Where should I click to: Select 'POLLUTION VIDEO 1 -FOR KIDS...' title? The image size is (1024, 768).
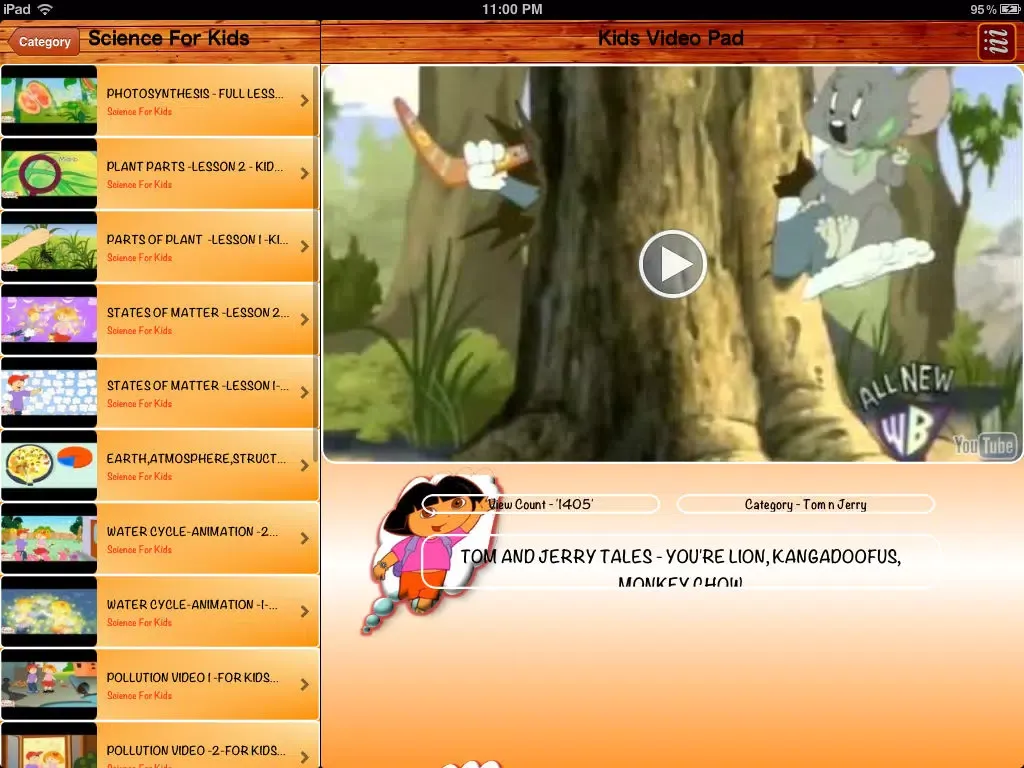193,678
